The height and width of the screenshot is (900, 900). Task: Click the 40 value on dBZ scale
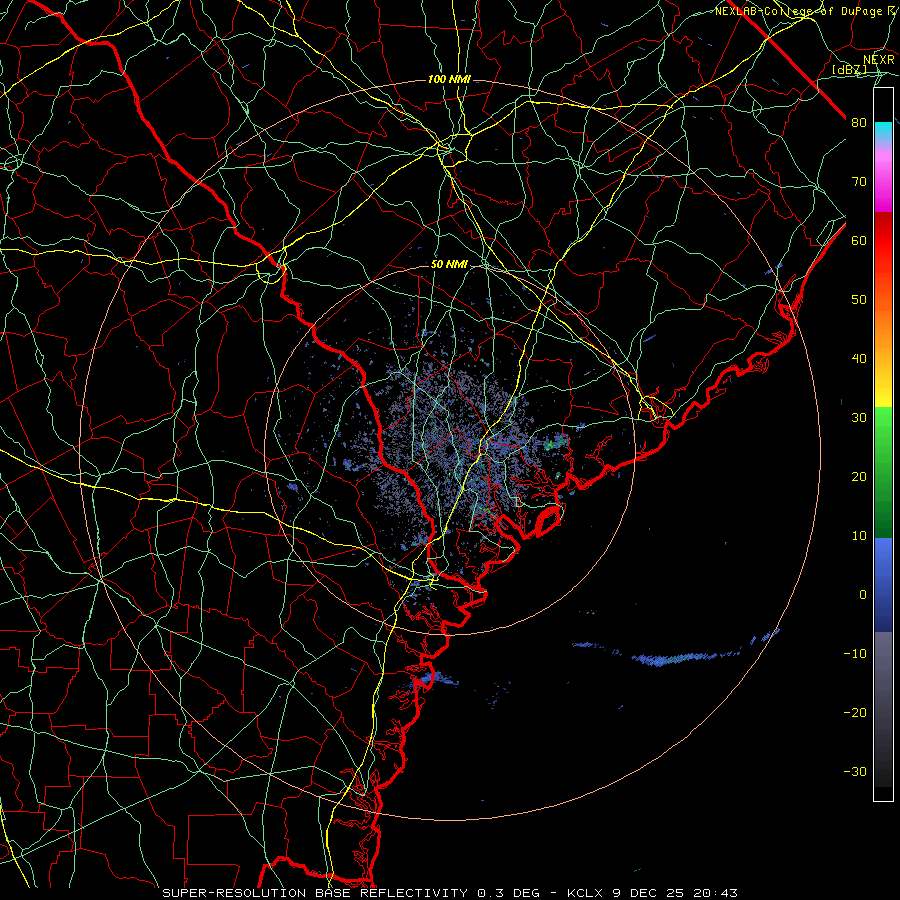click(859, 359)
